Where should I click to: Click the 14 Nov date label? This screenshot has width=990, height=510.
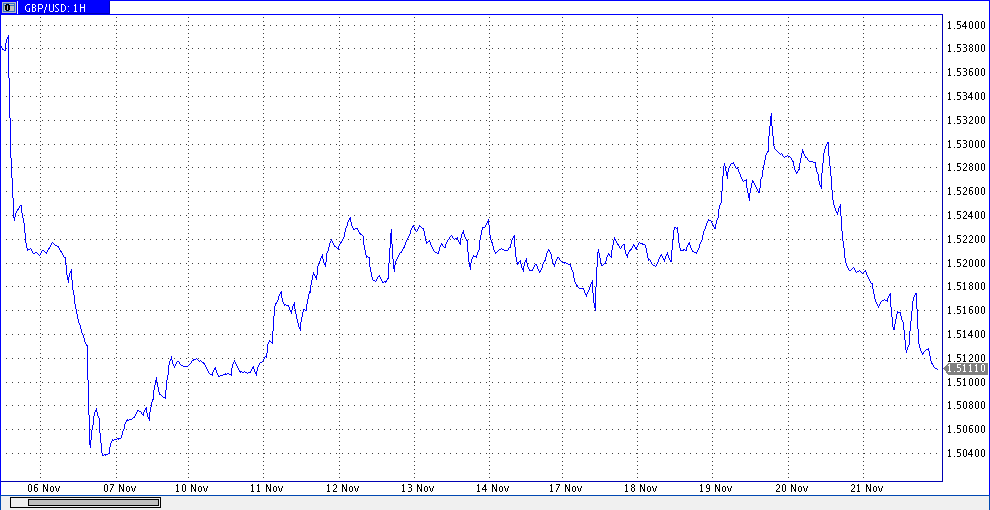point(492,489)
